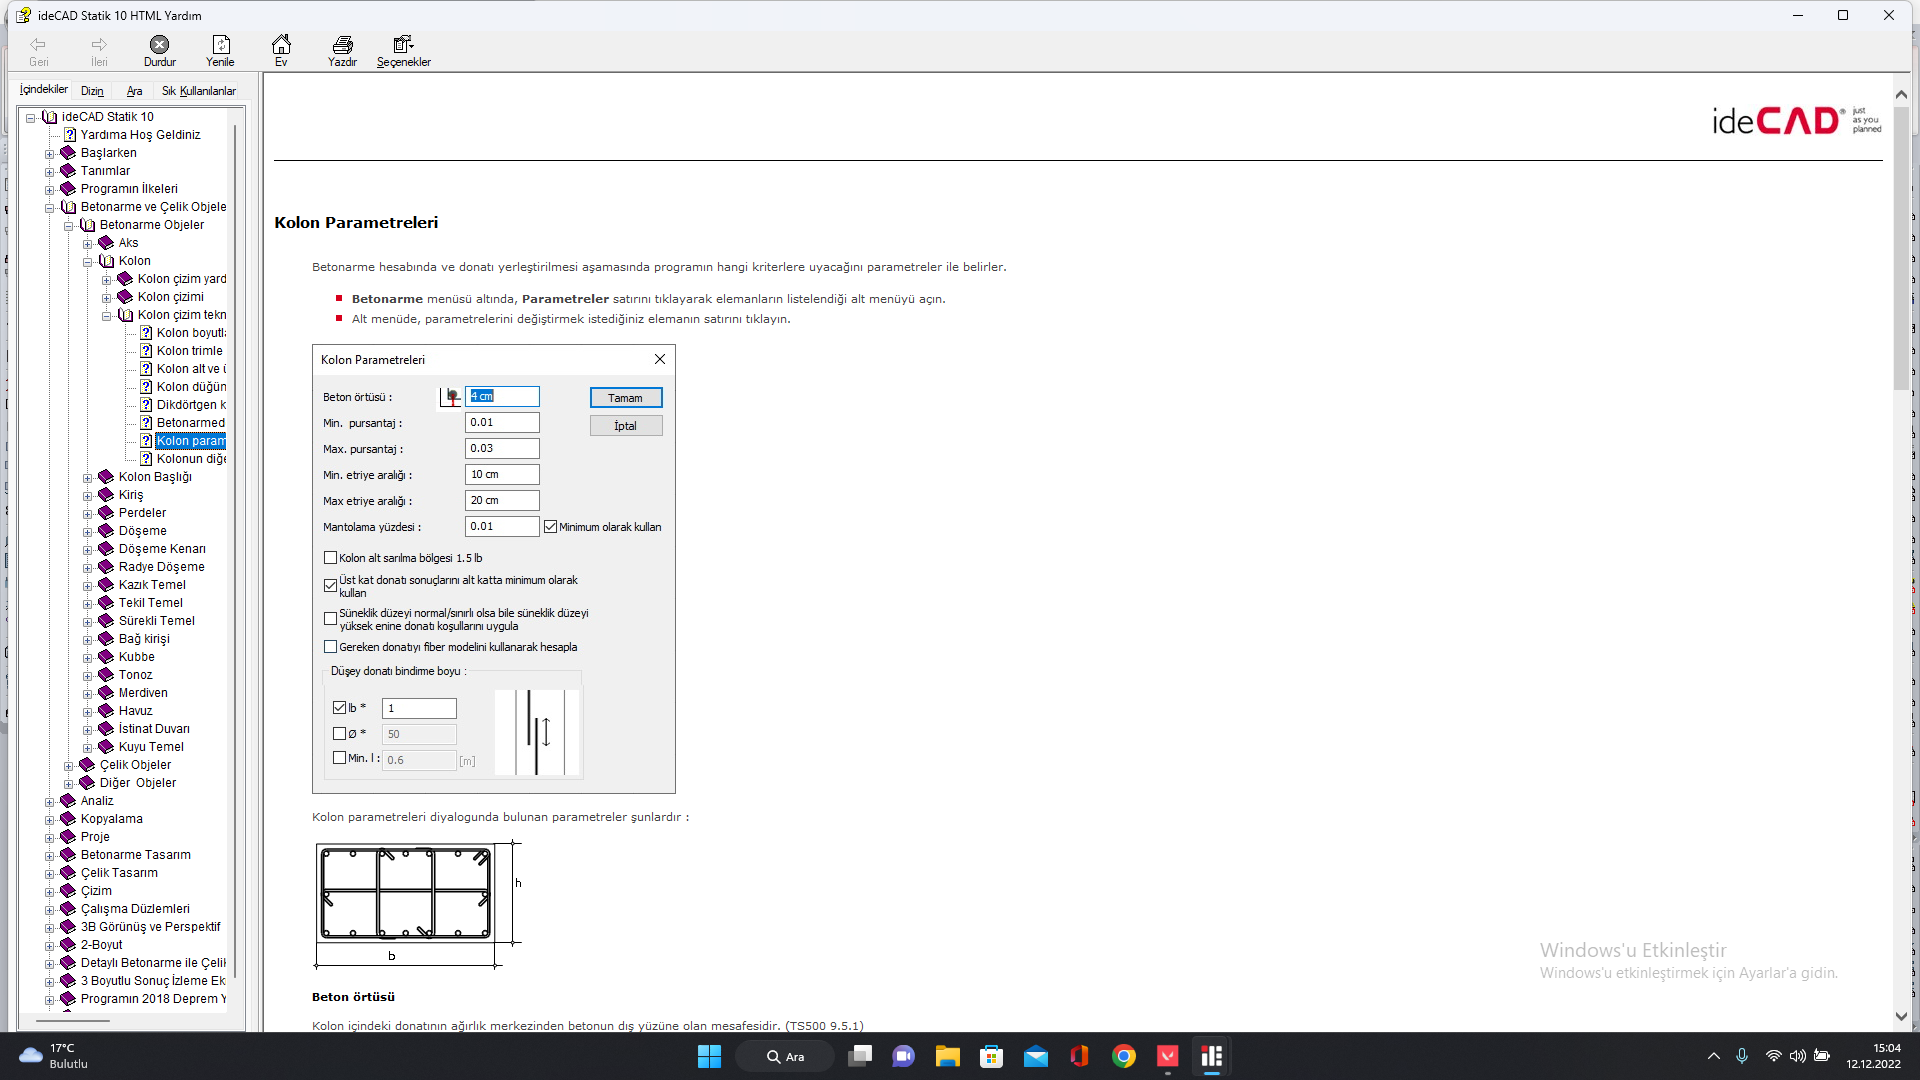This screenshot has height=1080, width=1920.
Task: Close the Kolon Parametreleri dialog image
Action: coord(660,359)
